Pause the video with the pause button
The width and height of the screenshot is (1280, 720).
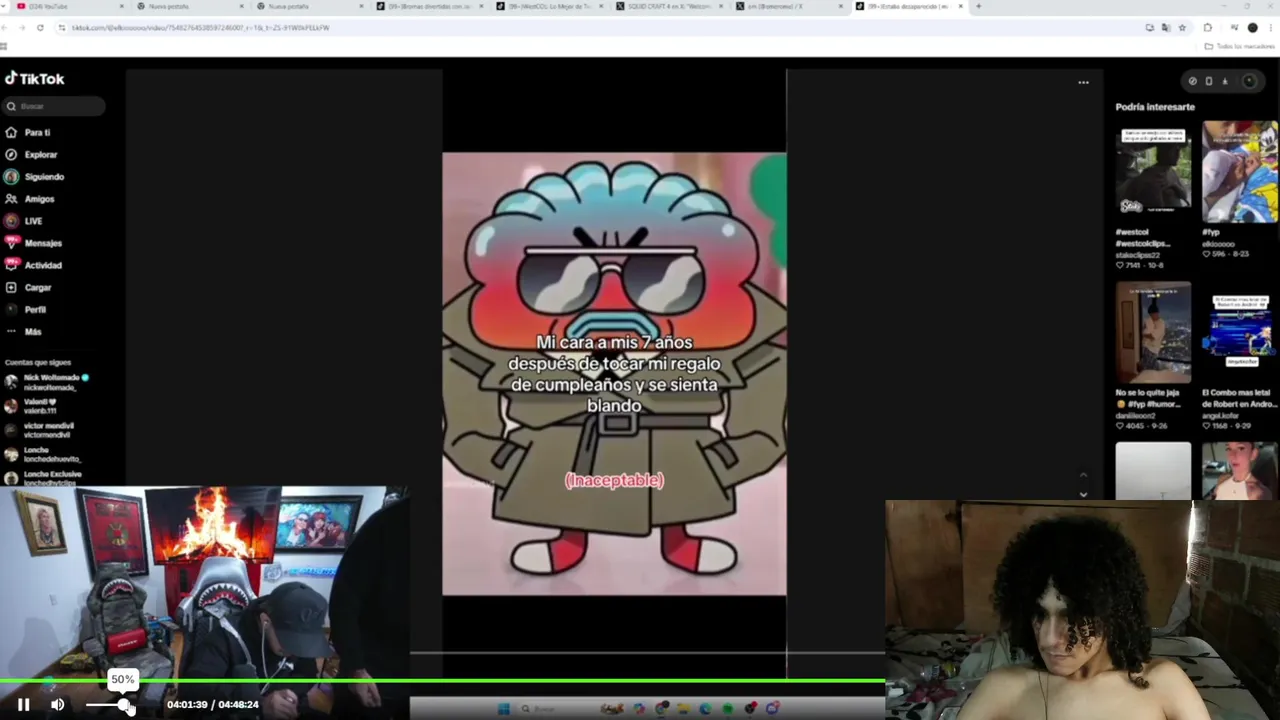click(23, 705)
